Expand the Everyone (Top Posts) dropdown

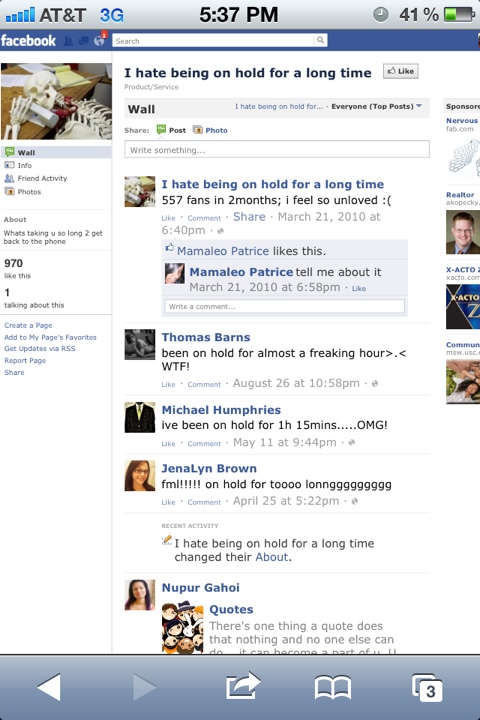coord(376,106)
